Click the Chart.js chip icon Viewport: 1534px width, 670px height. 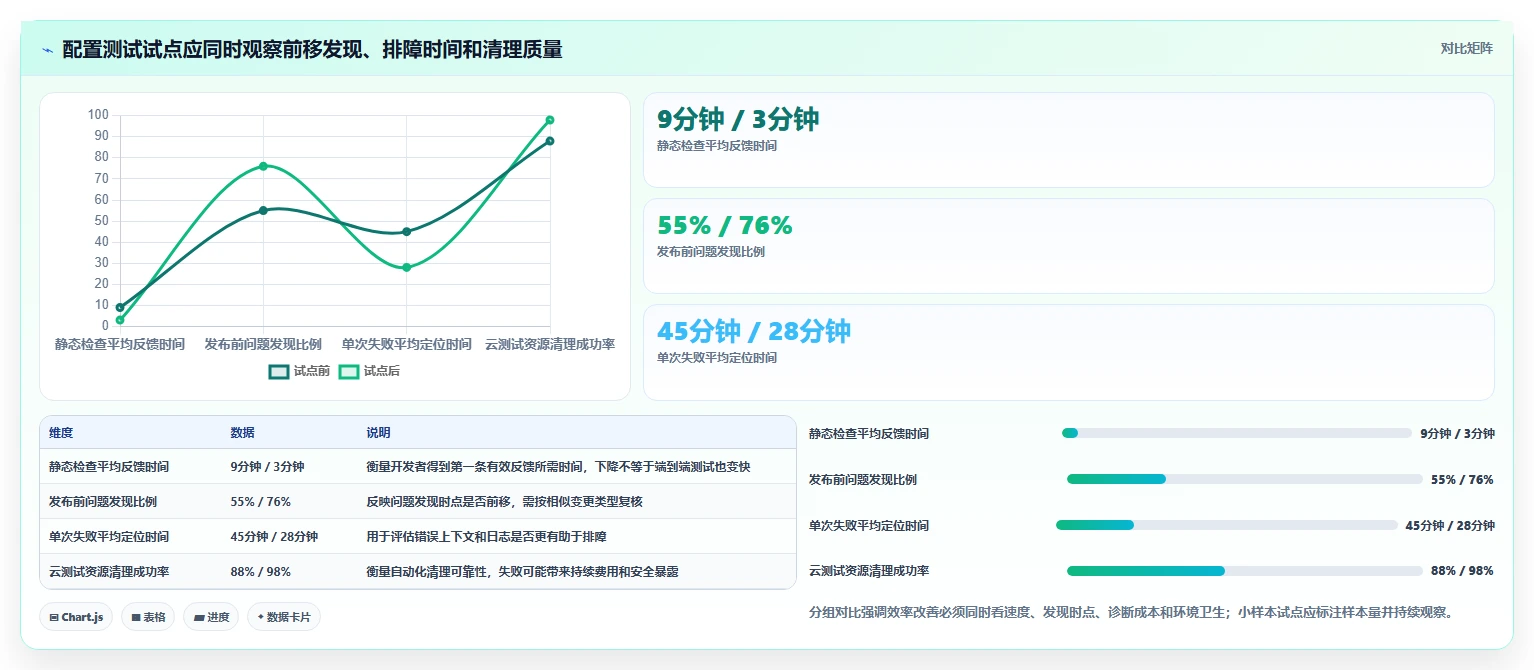pos(54,618)
